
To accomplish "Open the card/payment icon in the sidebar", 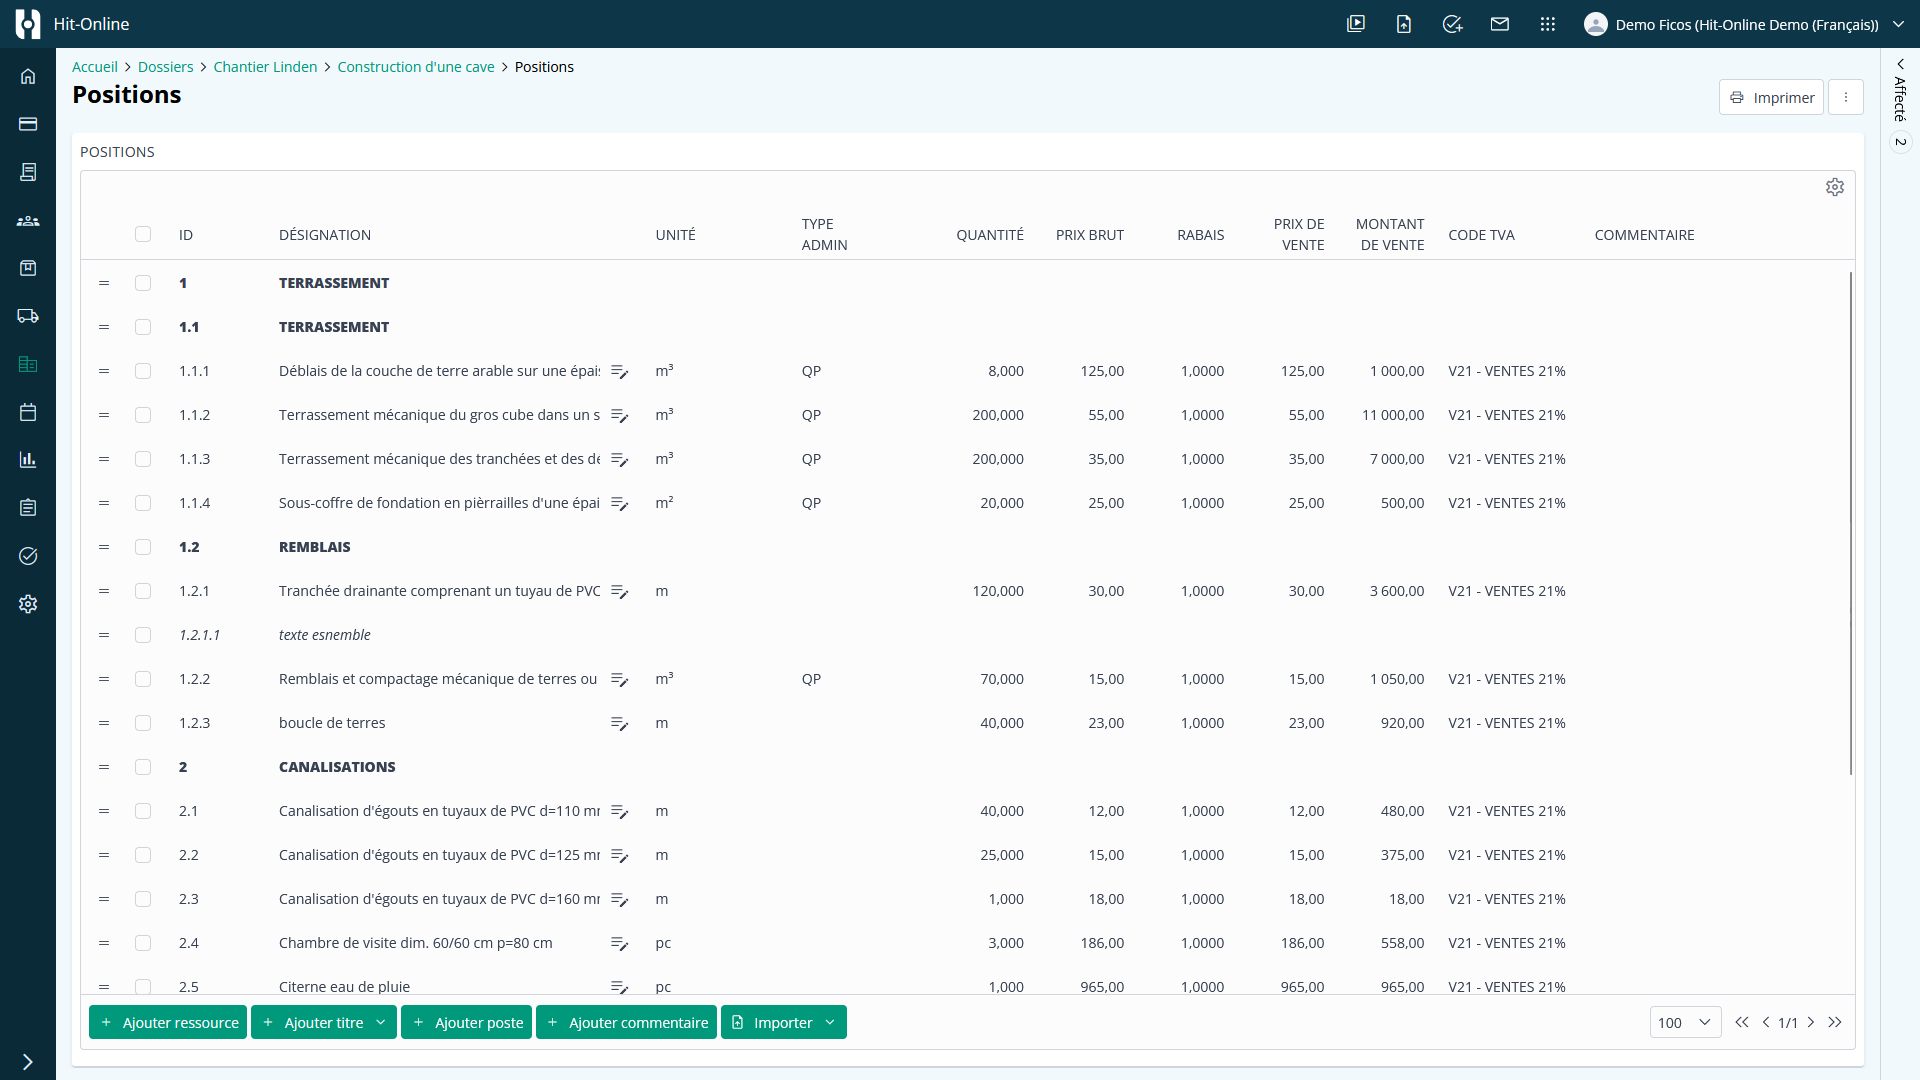I will (x=28, y=124).
